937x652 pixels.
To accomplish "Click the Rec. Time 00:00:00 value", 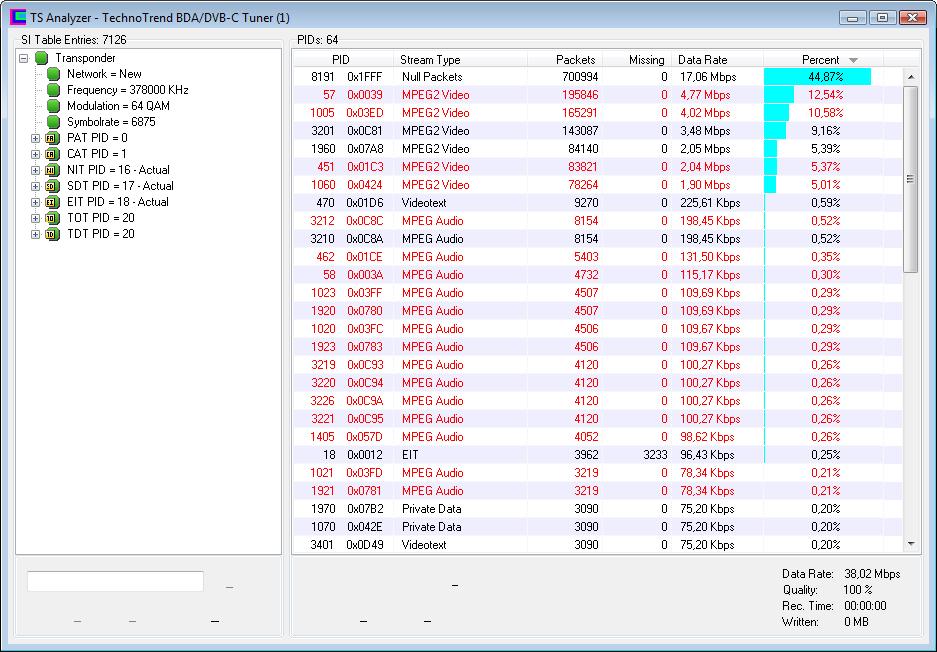I will tap(865, 605).
